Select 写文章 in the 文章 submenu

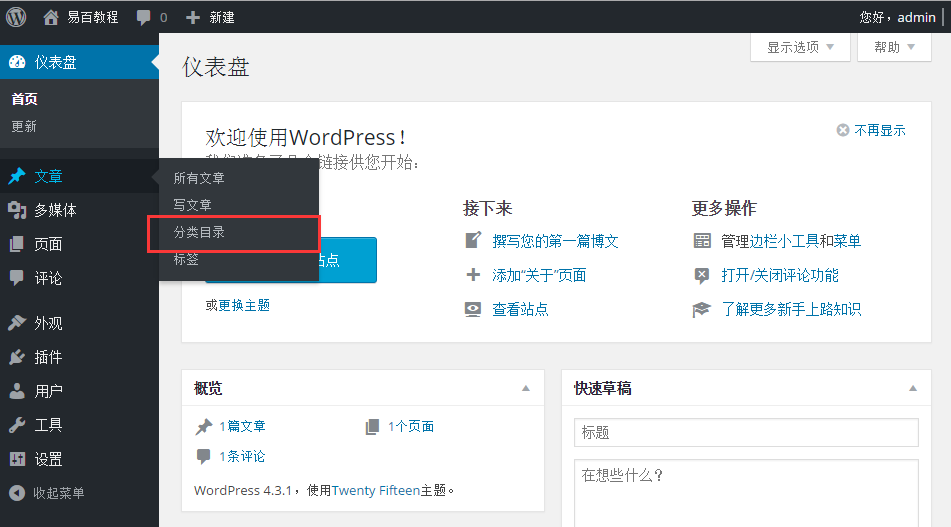[193, 205]
